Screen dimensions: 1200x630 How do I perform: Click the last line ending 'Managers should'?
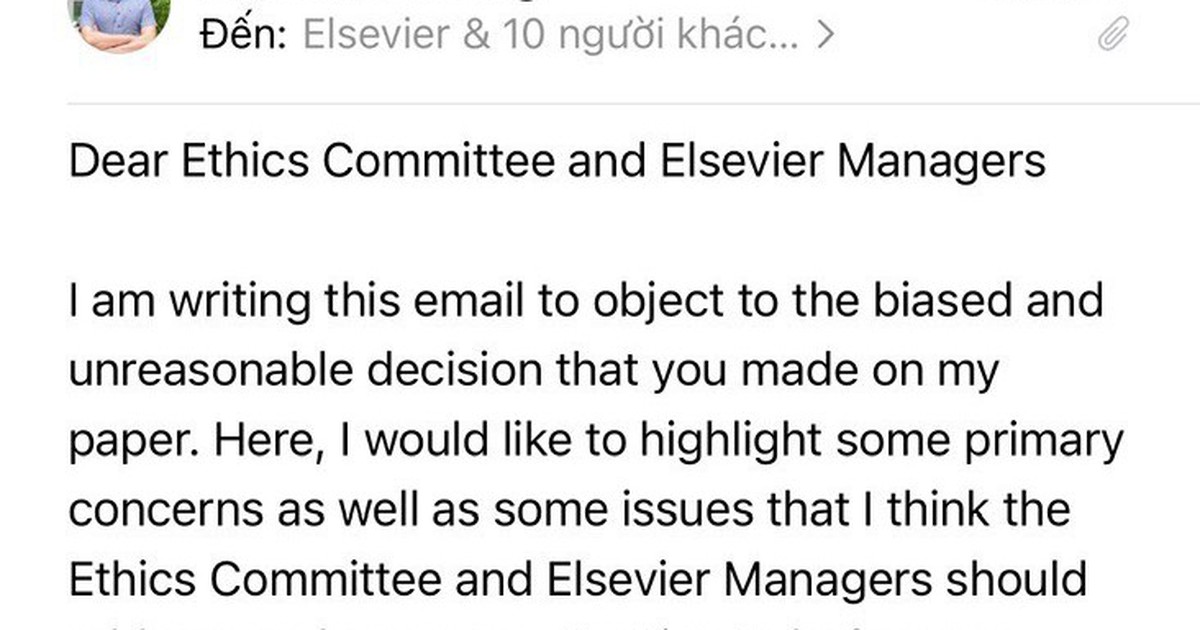[578, 581]
